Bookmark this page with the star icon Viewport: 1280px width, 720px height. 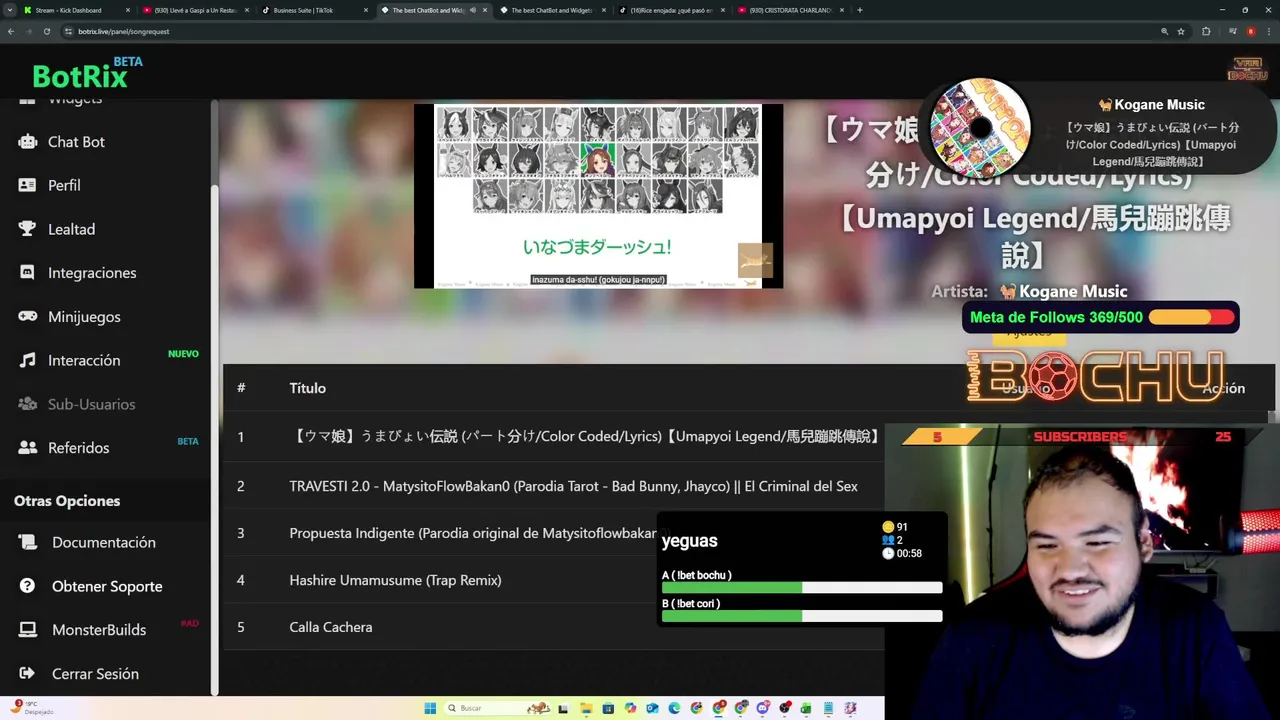point(1181,31)
